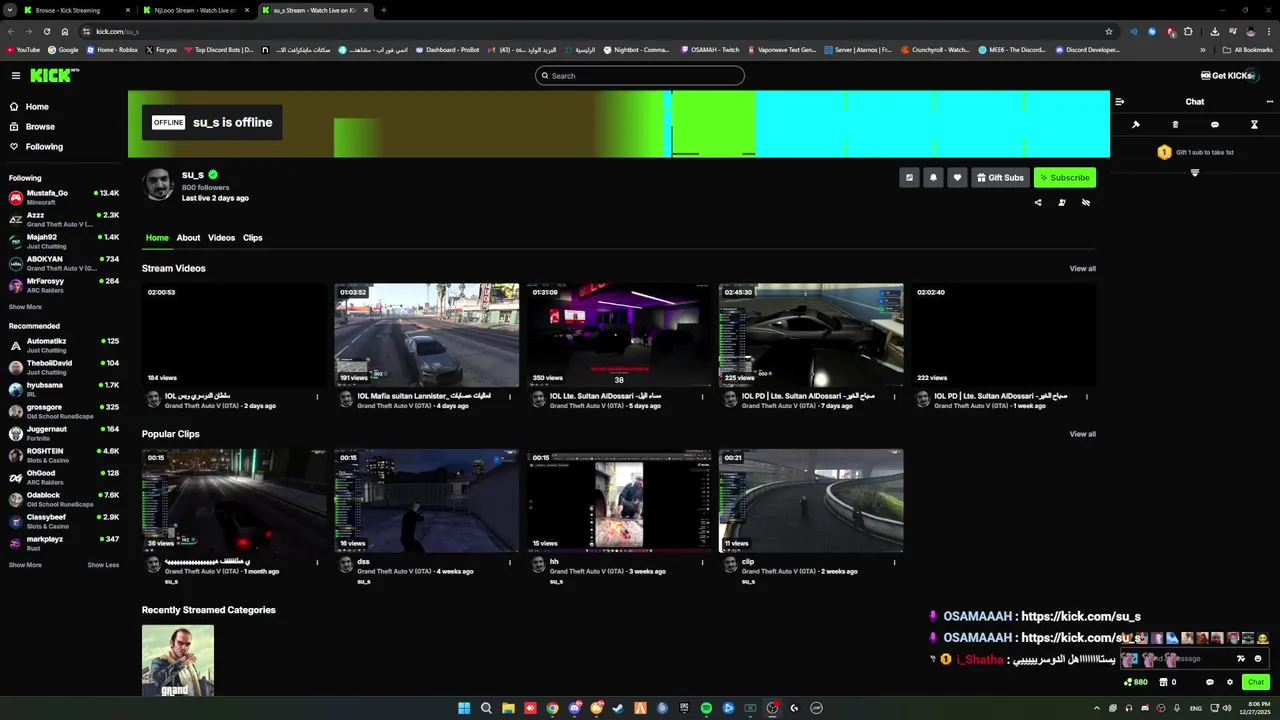Open the 'hh' clip thumbnail
The image size is (1280, 720).
[619, 500]
